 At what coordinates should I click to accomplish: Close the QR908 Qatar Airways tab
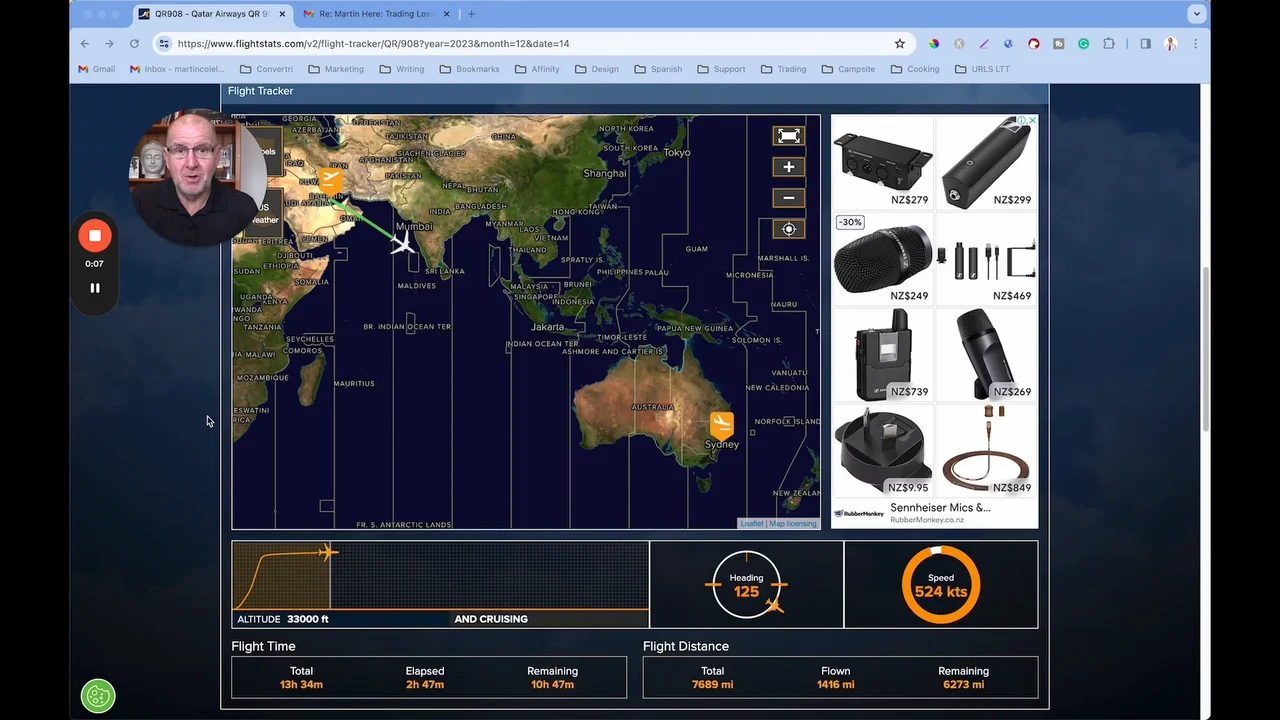point(282,14)
